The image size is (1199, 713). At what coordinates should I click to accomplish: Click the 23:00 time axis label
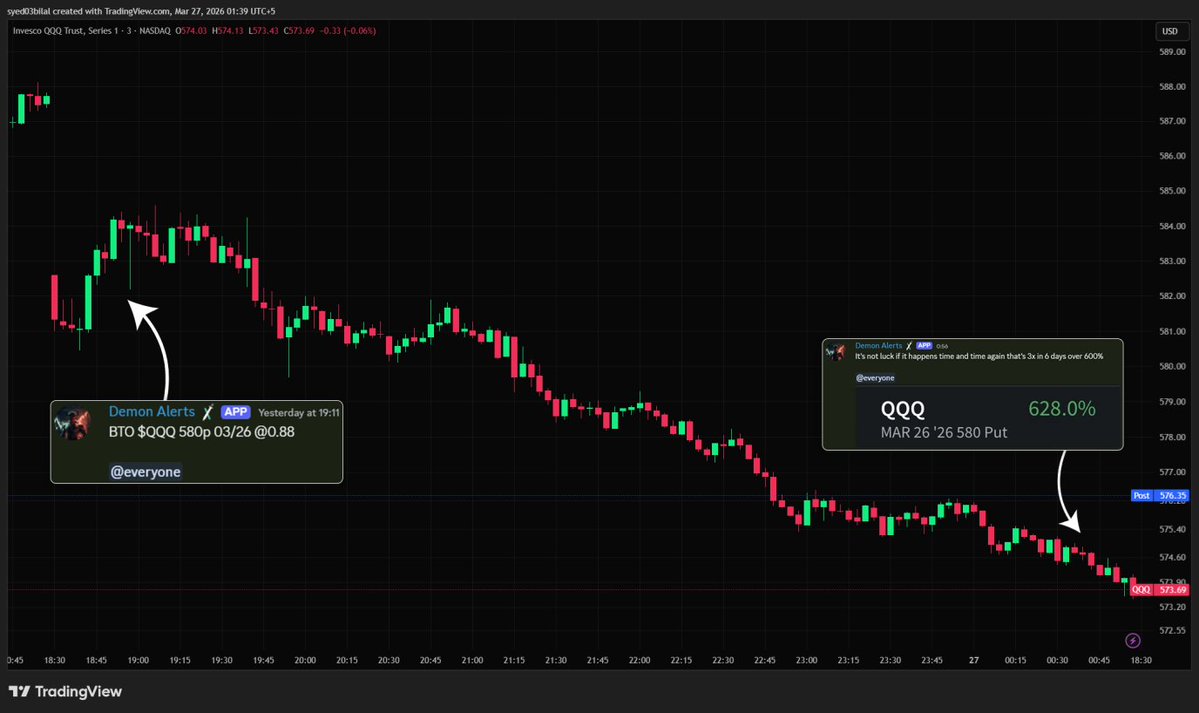(807, 660)
